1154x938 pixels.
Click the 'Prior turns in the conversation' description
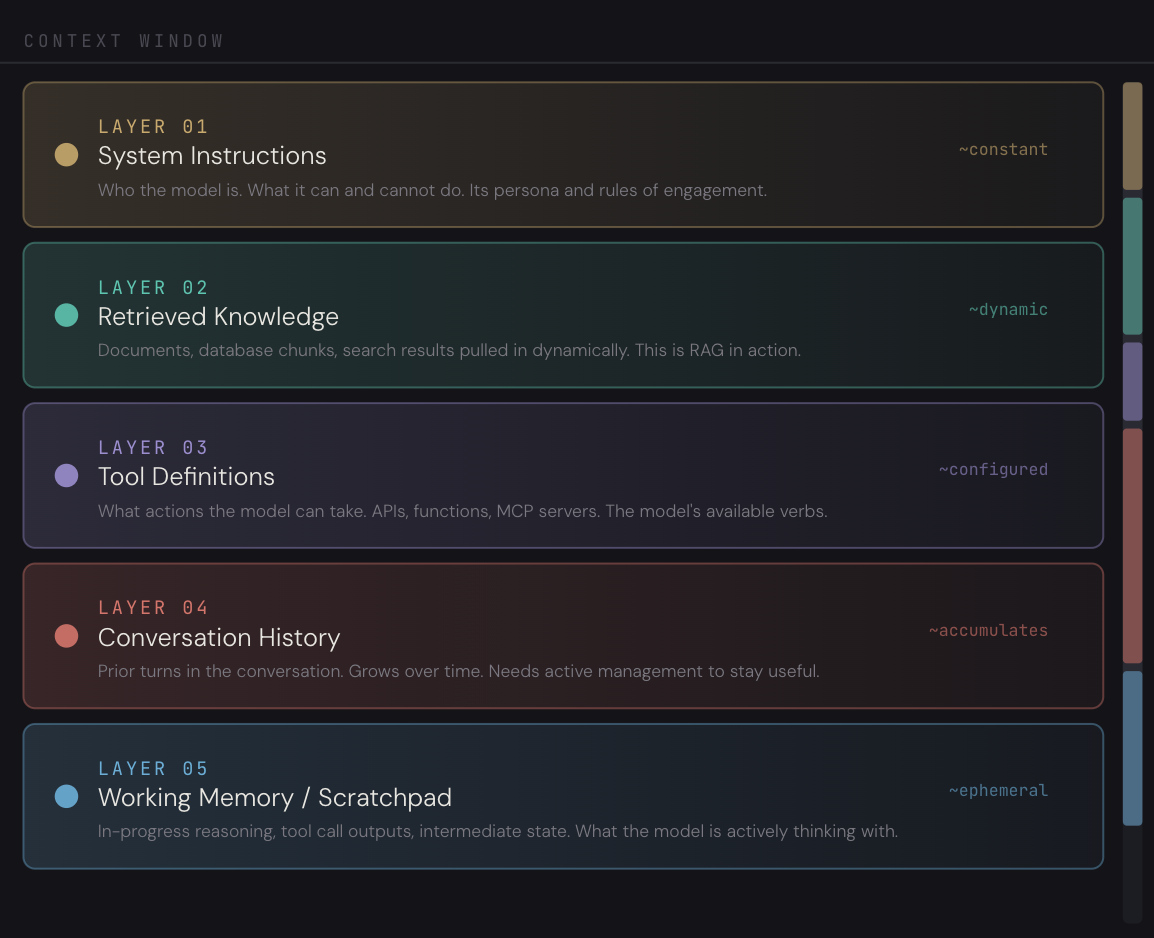459,671
